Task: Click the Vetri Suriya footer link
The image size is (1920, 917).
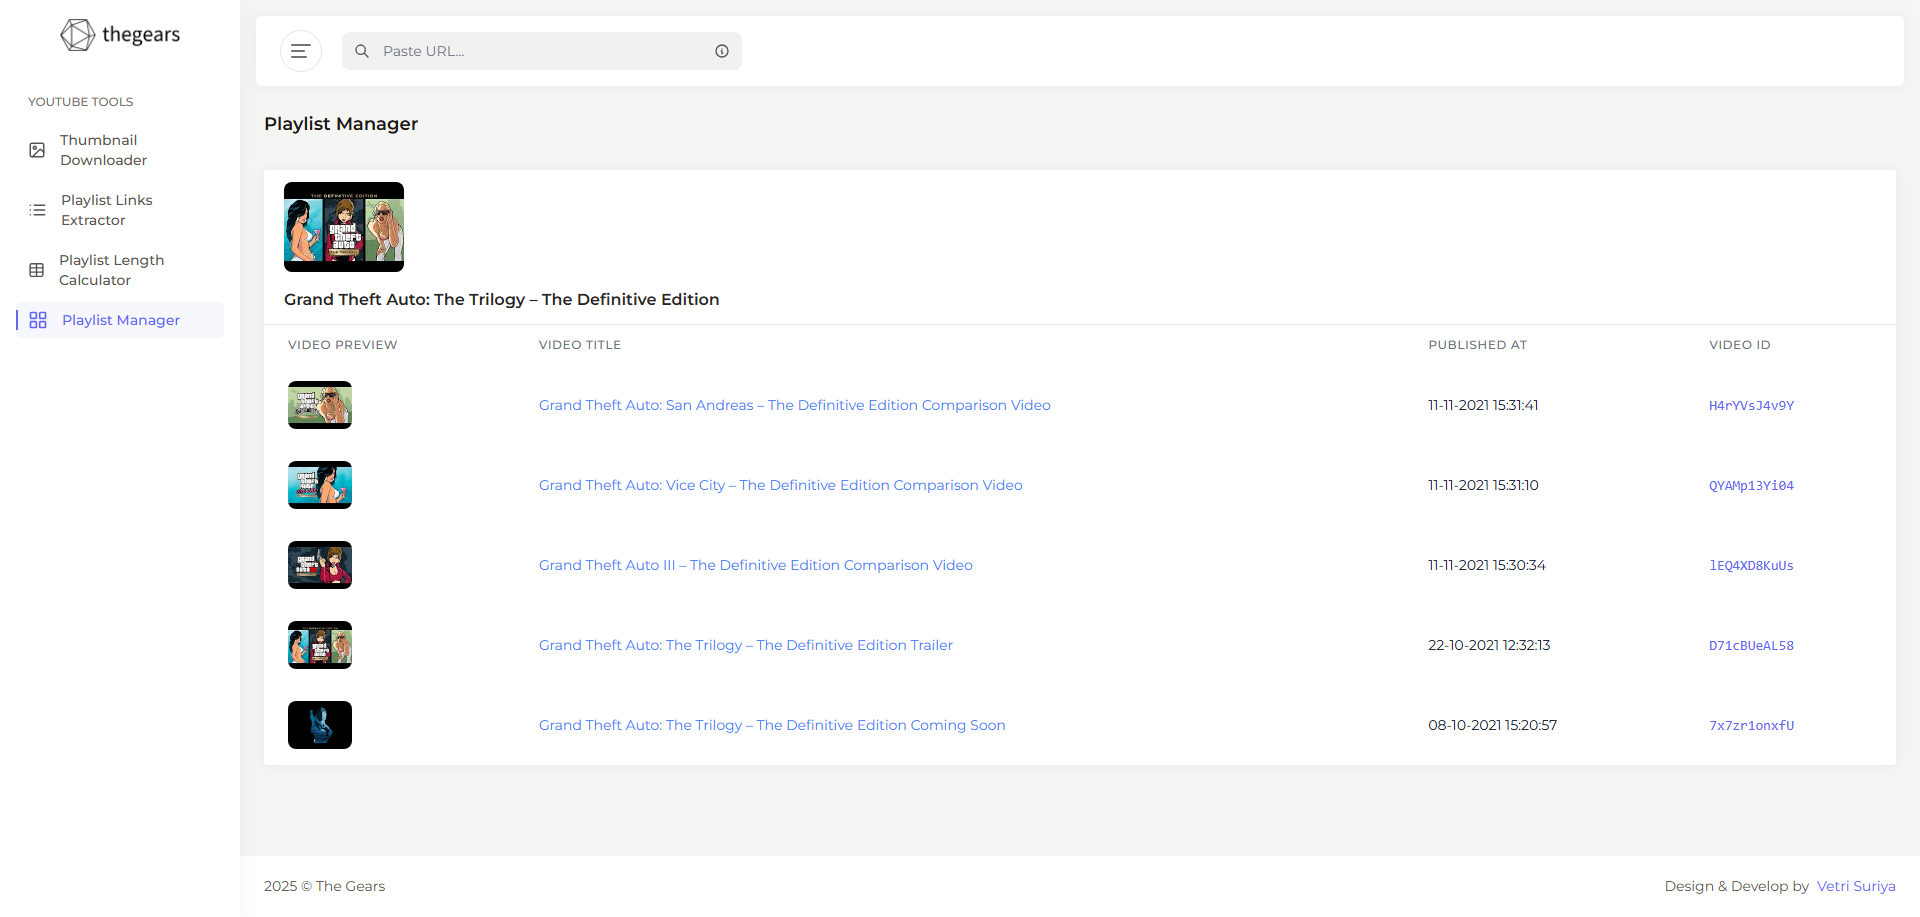Action: pyautogui.click(x=1856, y=886)
